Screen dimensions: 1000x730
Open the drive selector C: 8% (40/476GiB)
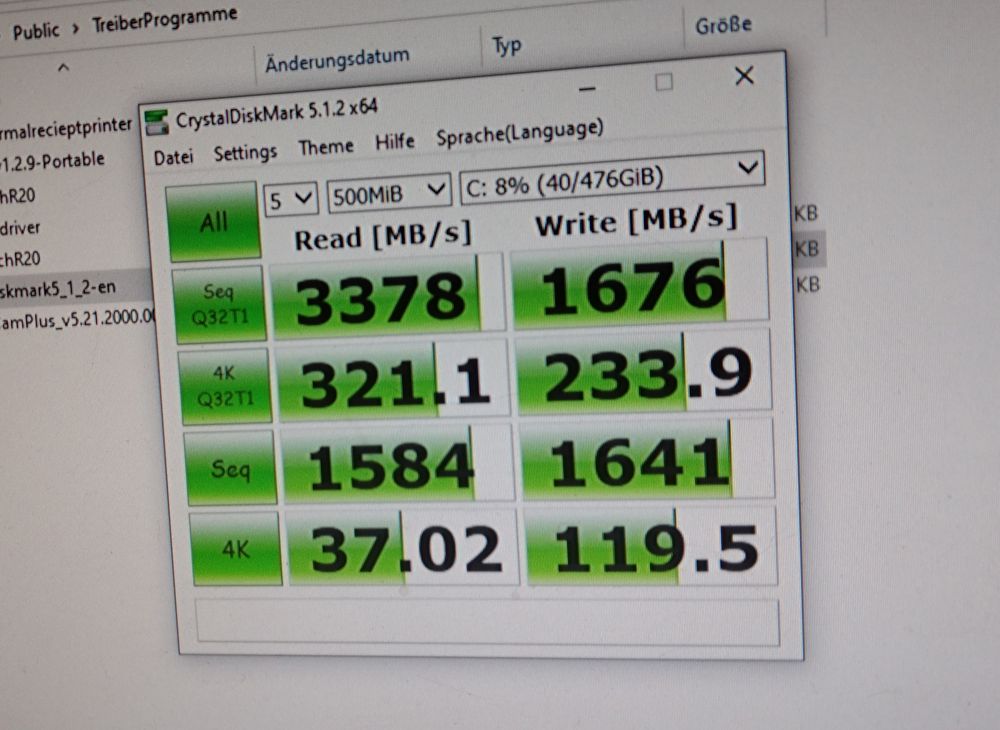click(x=612, y=177)
